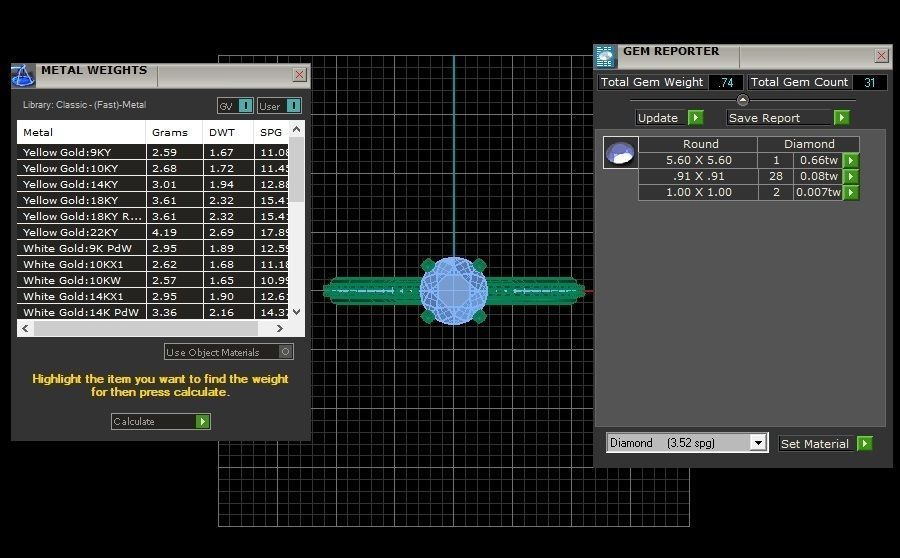Image resolution: width=900 pixels, height=558 pixels.
Task: Click the 4.19 grams cell for 22KY
Action: coord(174,232)
